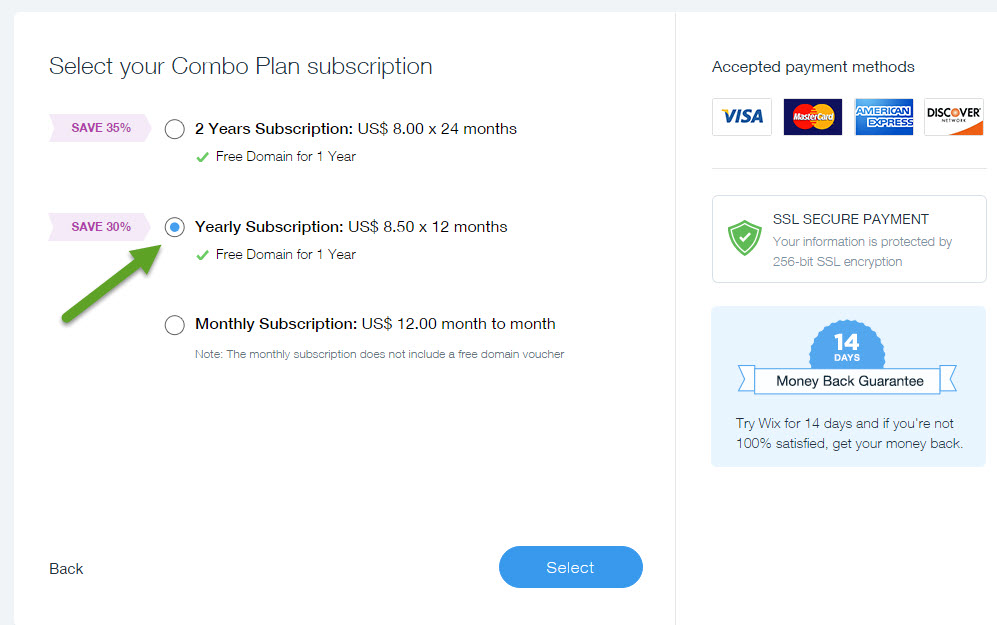Image resolution: width=997 pixels, height=625 pixels.
Task: Click the MasterCard payment logo
Action: click(x=813, y=117)
